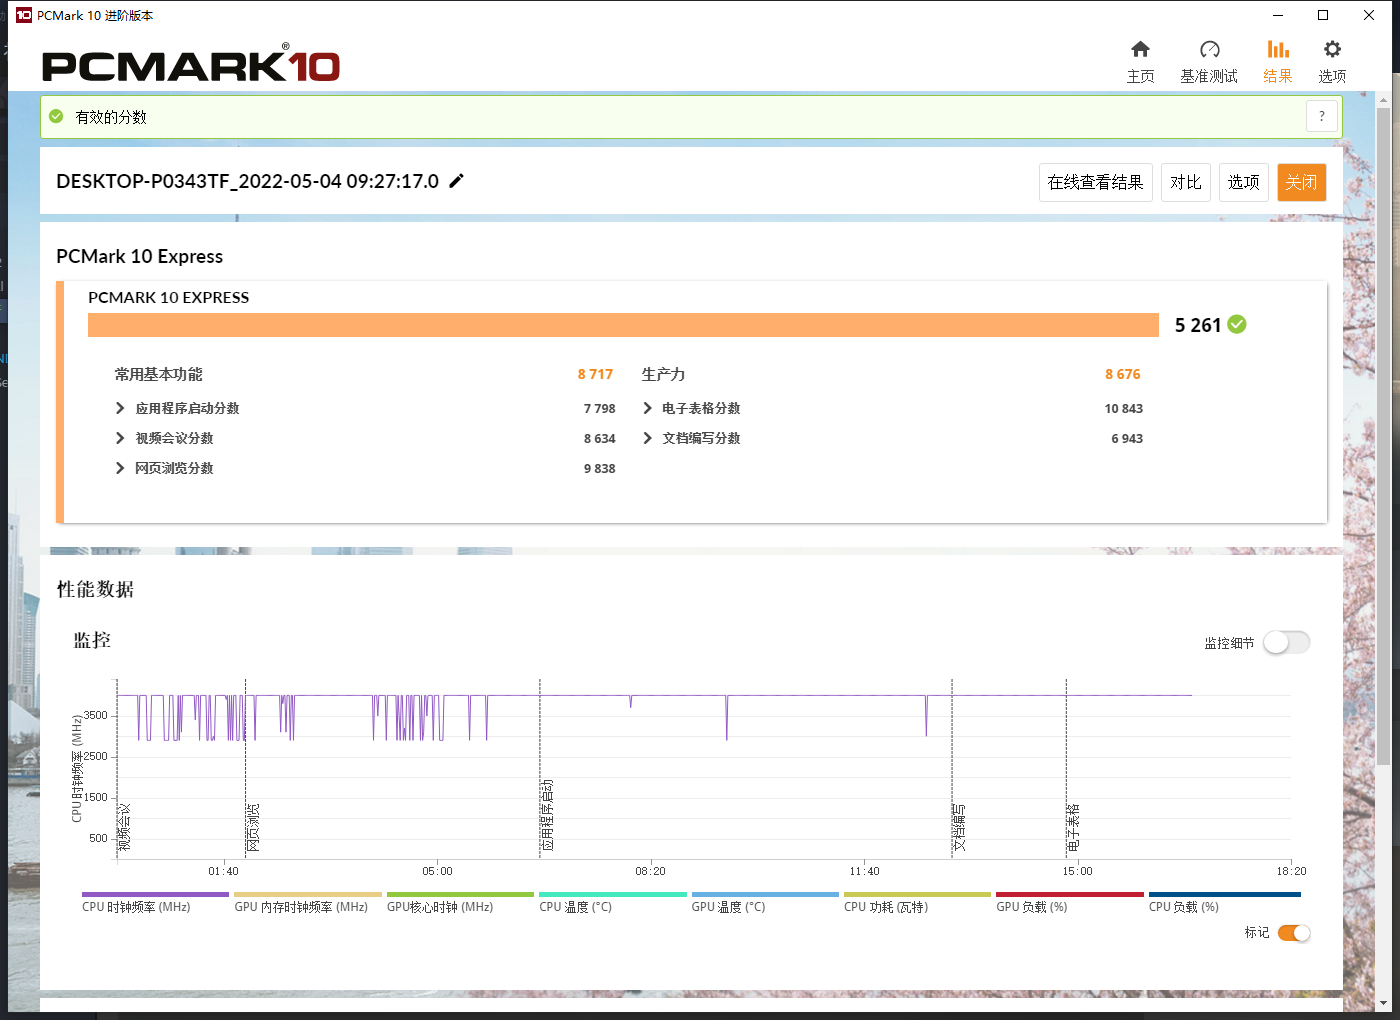Enable the 监控细节 toggle
The image size is (1400, 1020).
click(1286, 643)
